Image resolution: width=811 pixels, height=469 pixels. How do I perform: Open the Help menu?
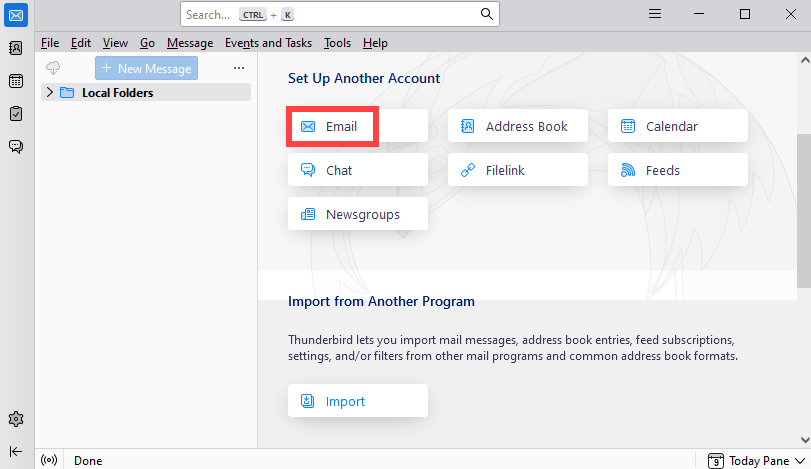(x=375, y=43)
